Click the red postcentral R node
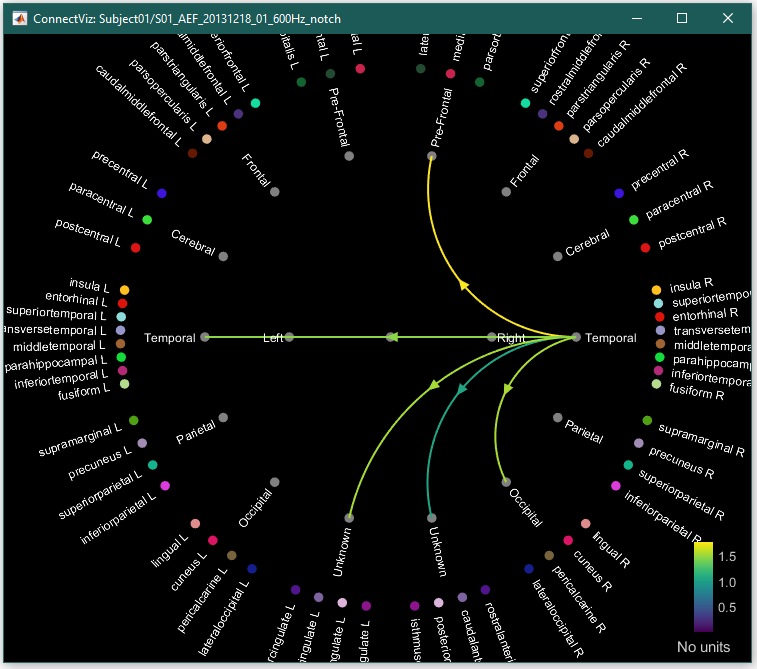The width and height of the screenshot is (757, 669). click(646, 247)
